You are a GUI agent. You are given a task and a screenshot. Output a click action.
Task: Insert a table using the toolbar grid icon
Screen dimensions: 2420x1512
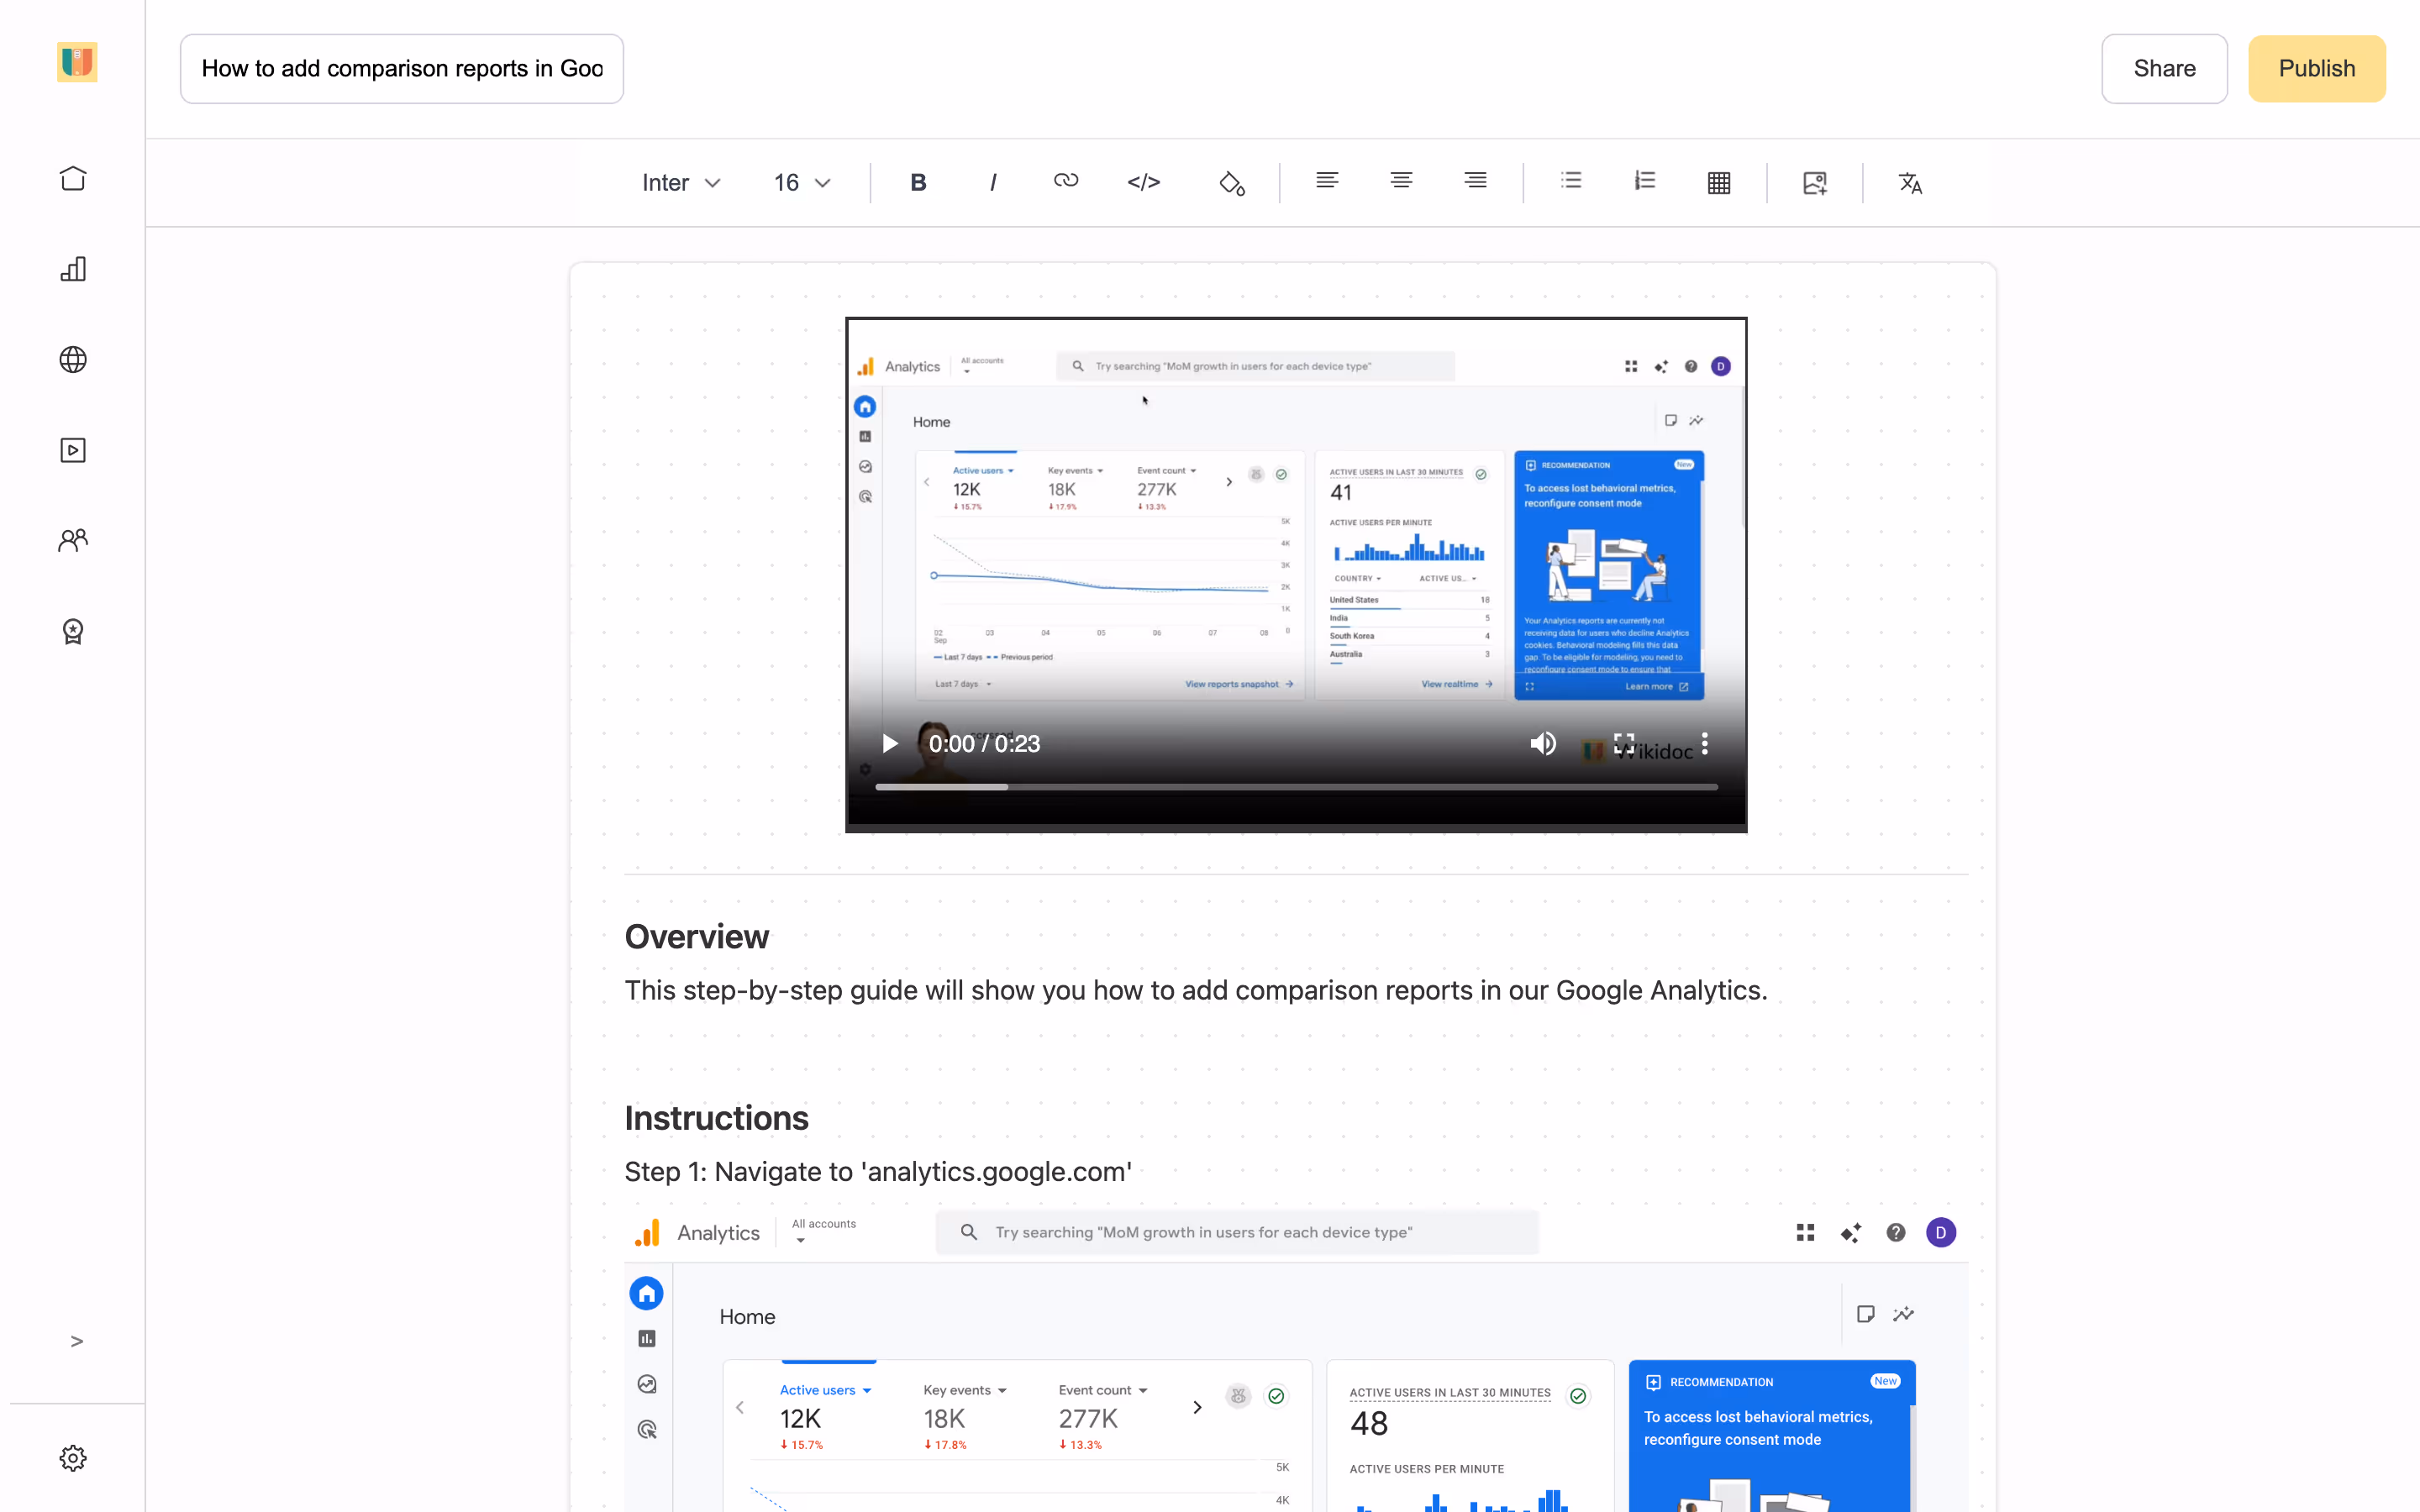1718,182
